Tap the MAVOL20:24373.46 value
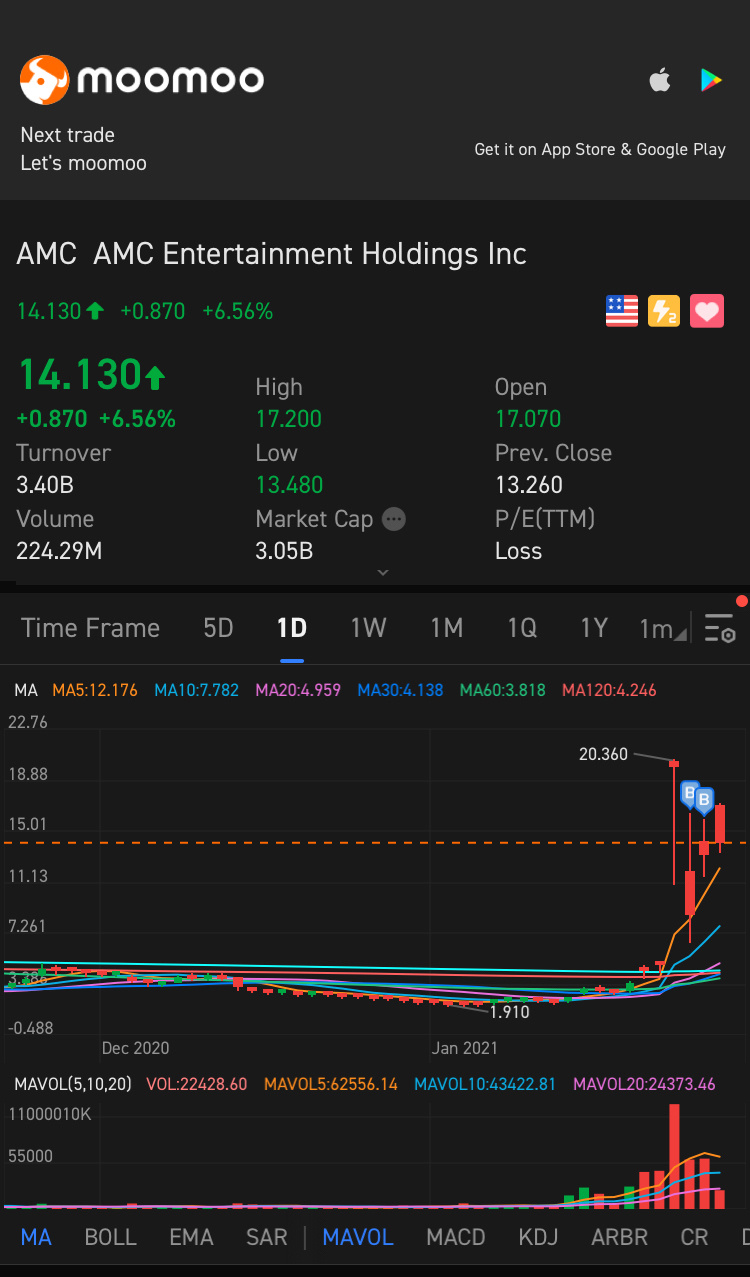This screenshot has width=750, height=1277. (x=644, y=1084)
